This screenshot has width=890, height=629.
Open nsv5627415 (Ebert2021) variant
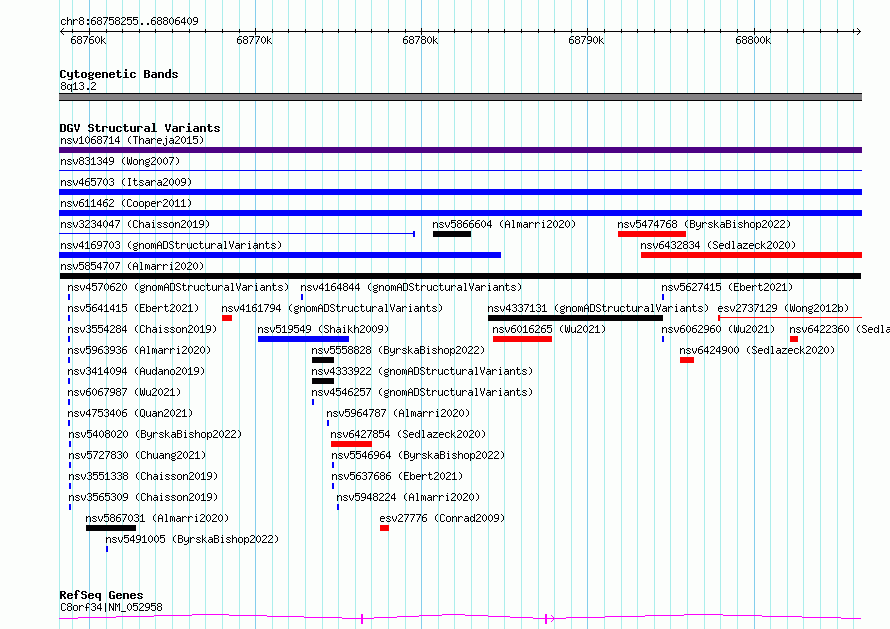727,287
